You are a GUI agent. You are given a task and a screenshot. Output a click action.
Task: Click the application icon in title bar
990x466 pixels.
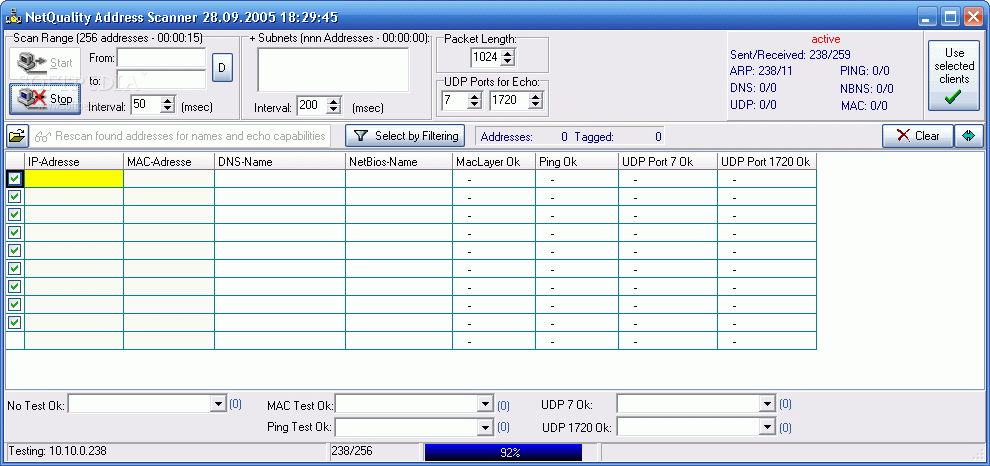14,16
